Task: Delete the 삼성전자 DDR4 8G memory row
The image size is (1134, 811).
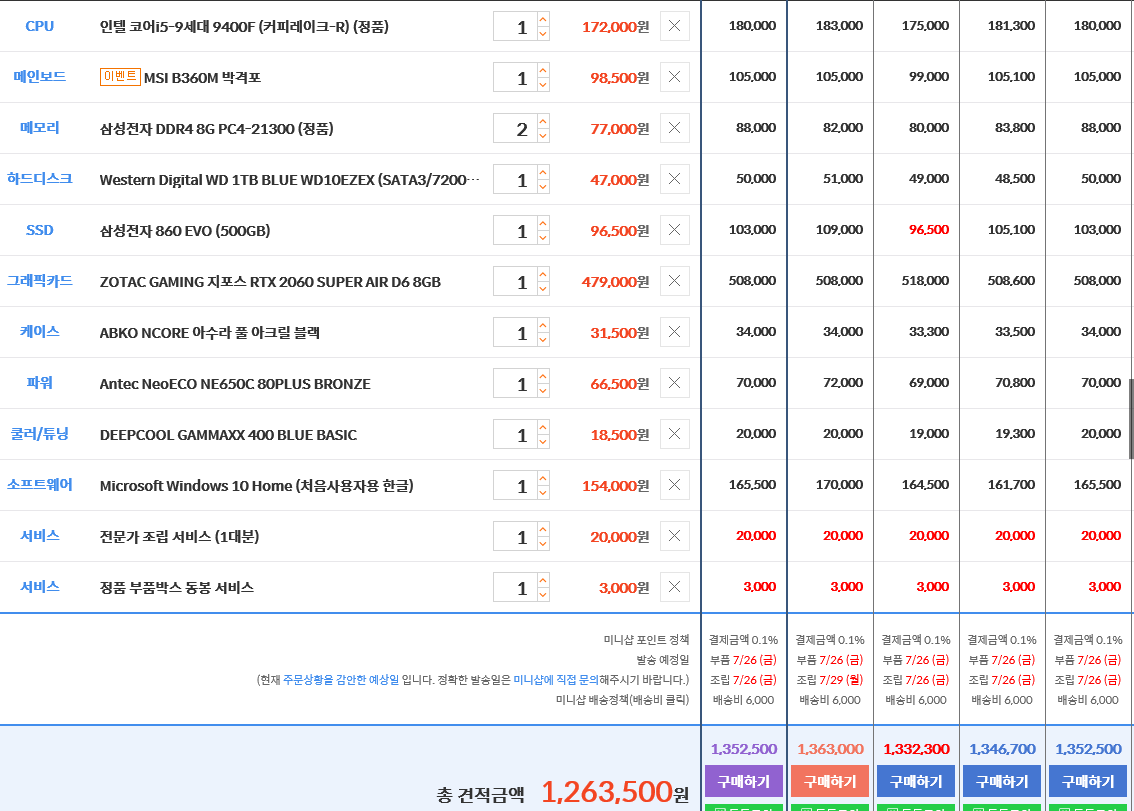Action: point(674,128)
